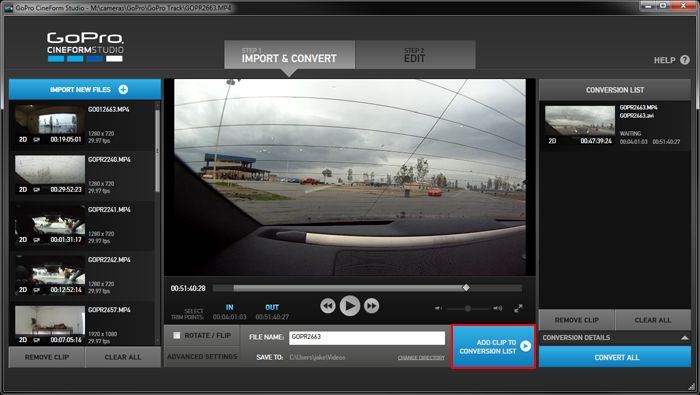Image resolution: width=700 pixels, height=395 pixels.
Task: Click the fast-forward playback icon
Action: [x=371, y=306]
